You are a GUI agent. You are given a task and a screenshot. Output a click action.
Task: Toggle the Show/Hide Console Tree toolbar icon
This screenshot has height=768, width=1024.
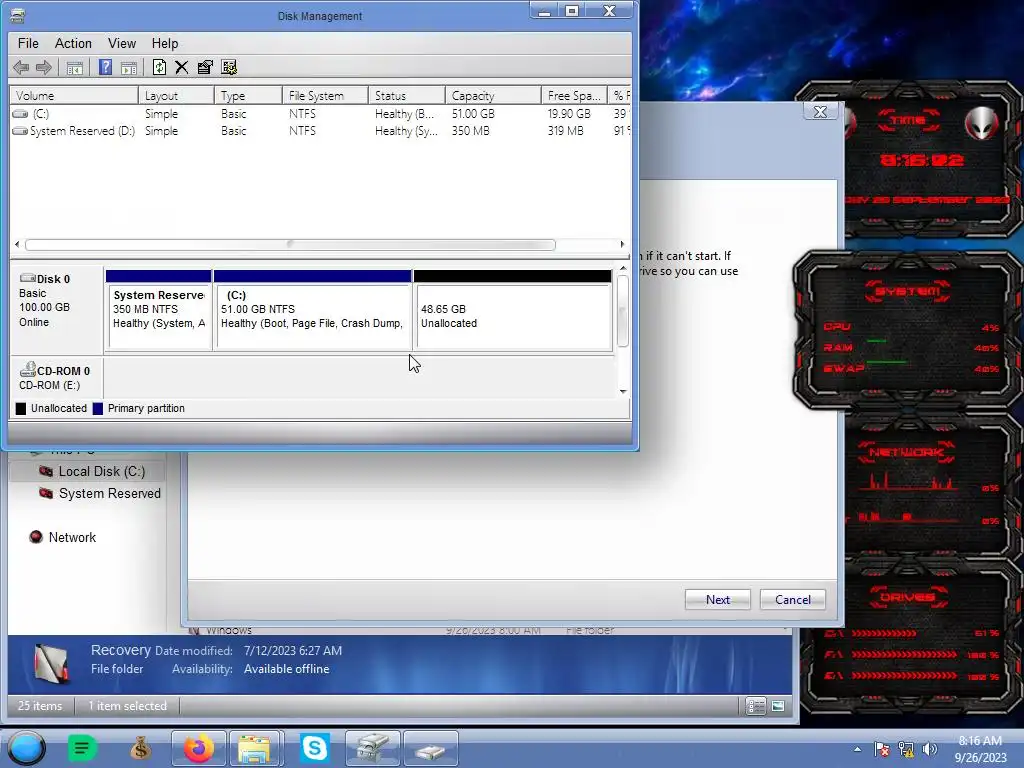pyautogui.click(x=74, y=67)
